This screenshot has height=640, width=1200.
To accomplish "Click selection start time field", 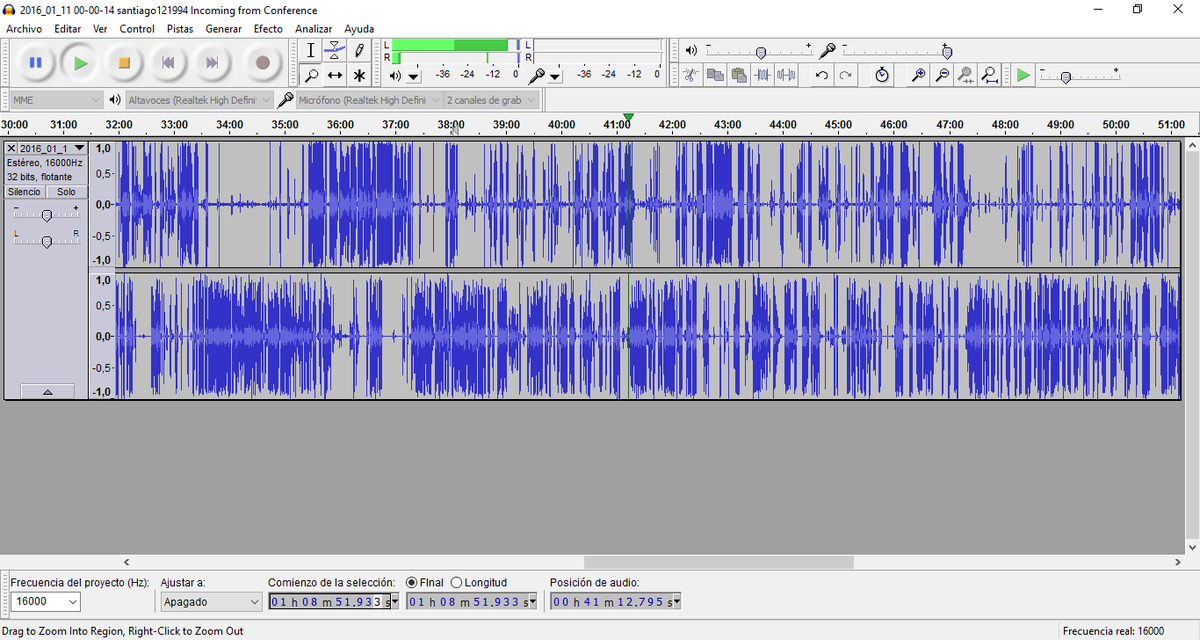I will (x=334, y=602).
